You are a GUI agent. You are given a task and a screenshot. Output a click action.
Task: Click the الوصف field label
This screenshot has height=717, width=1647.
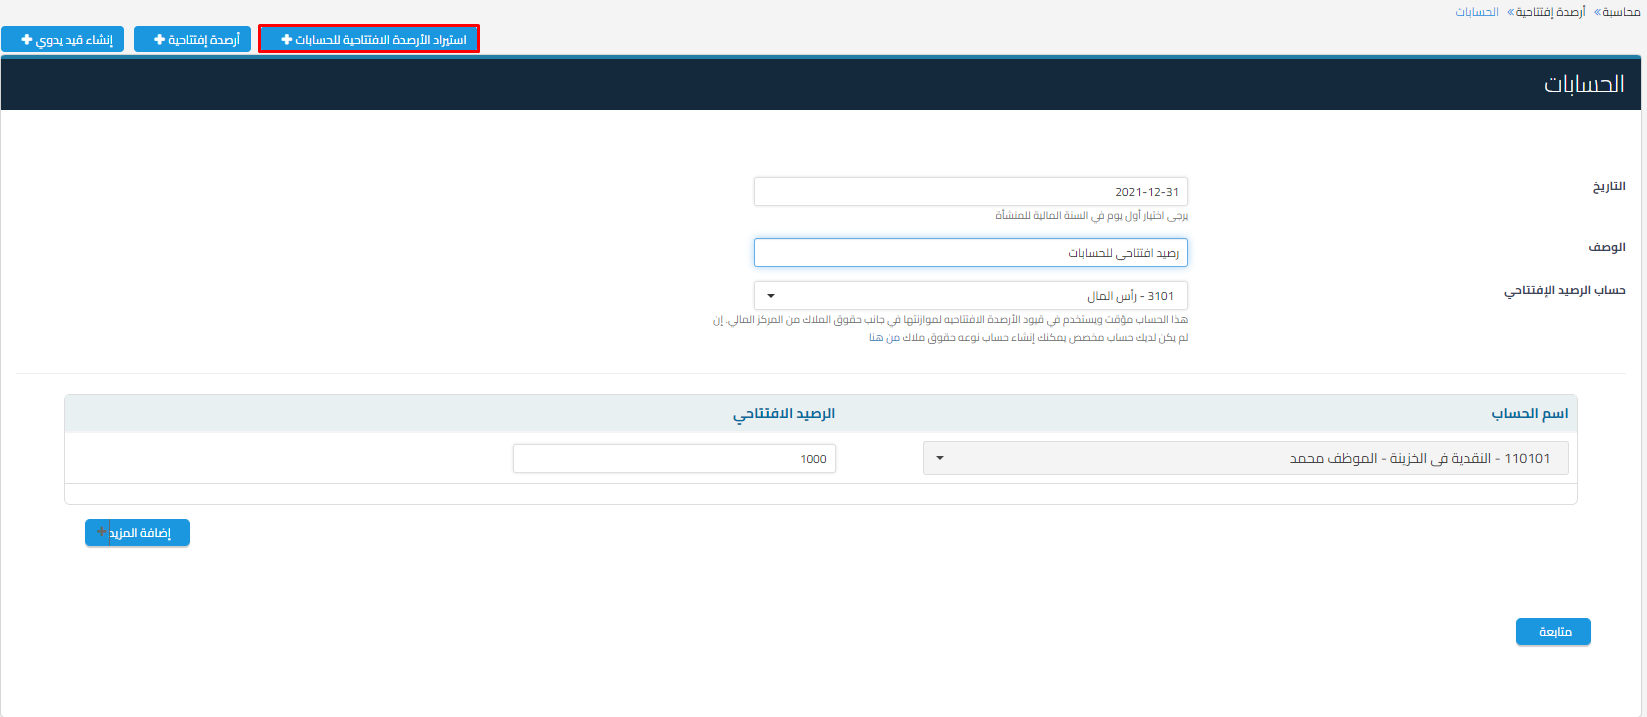tap(1606, 247)
